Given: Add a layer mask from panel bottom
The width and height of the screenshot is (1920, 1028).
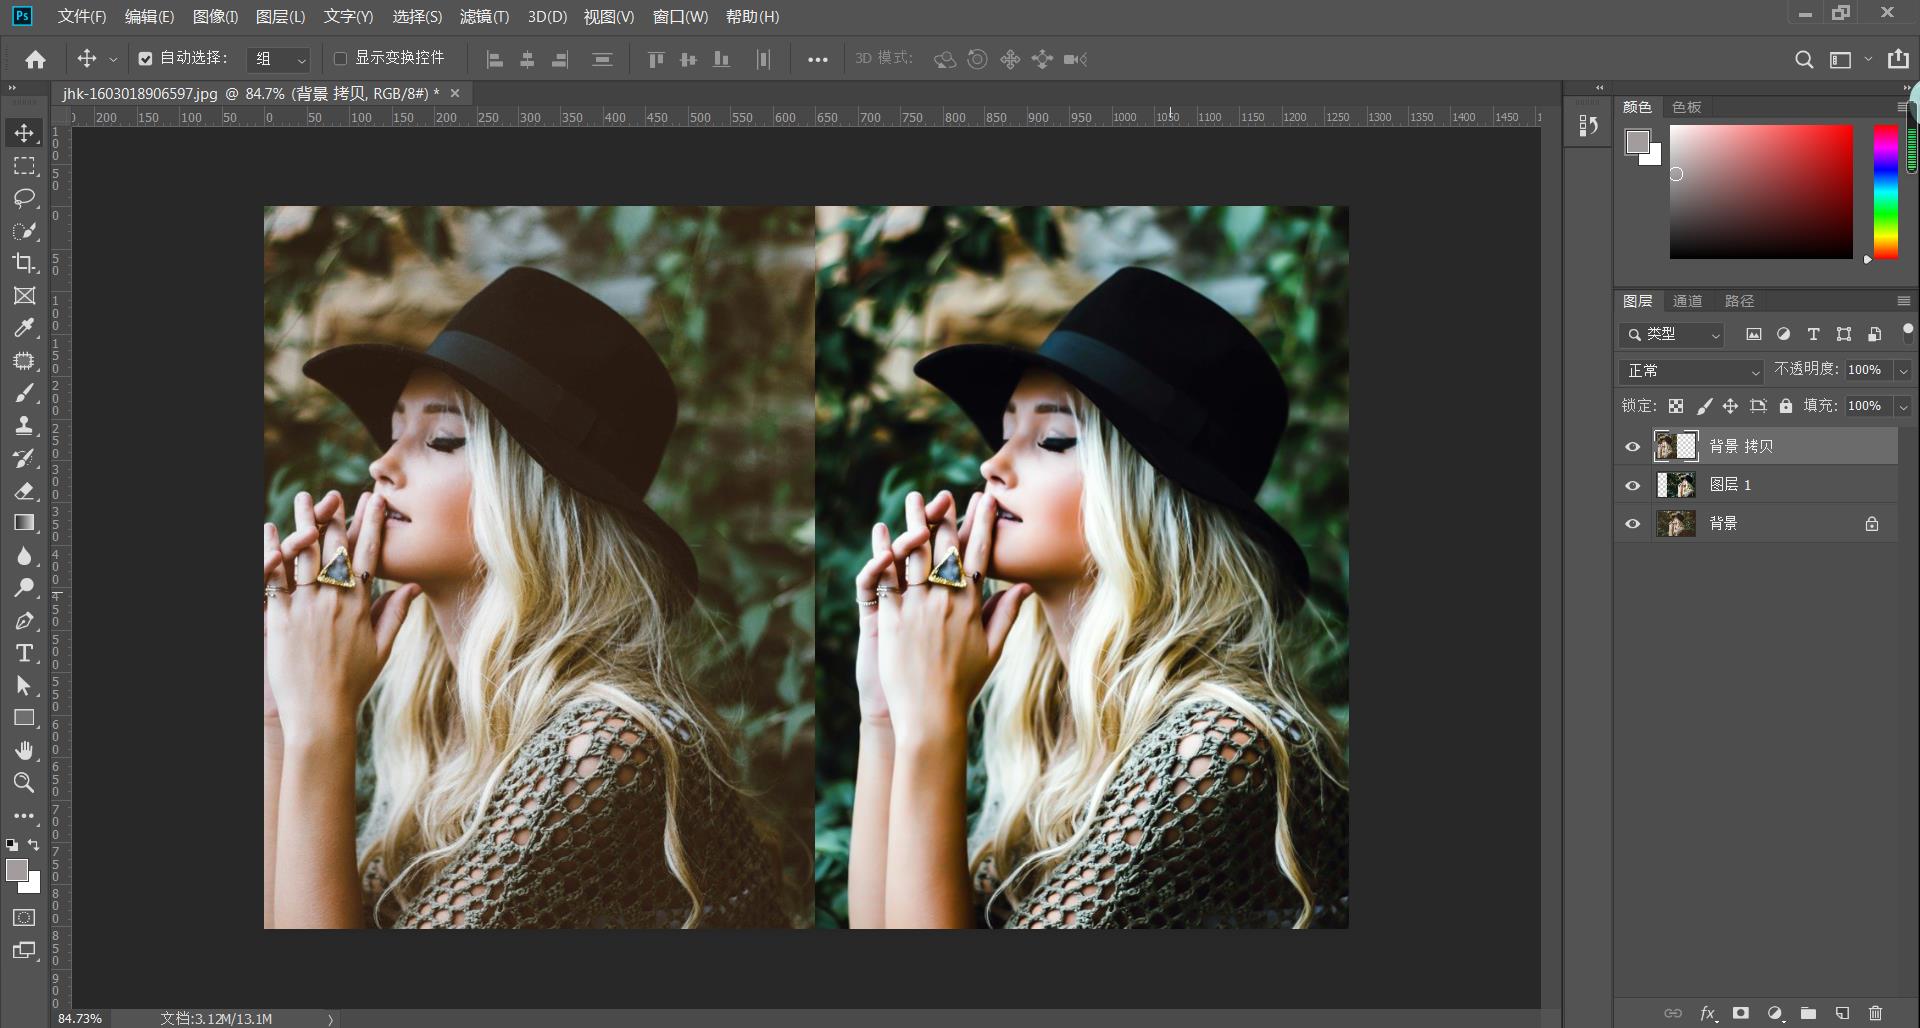Looking at the screenshot, I should click(x=1741, y=1013).
